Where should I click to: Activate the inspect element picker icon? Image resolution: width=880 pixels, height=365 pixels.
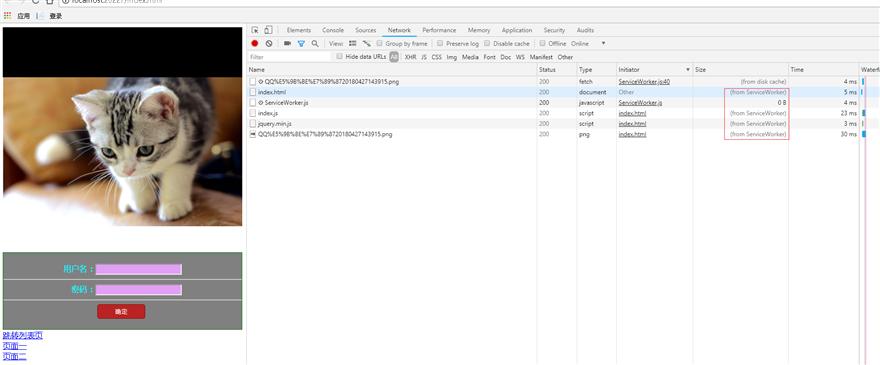pos(255,30)
